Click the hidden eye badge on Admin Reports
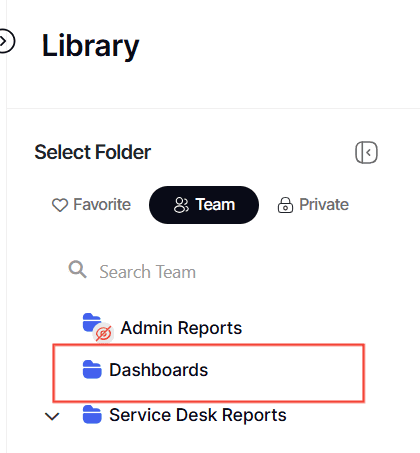This screenshot has width=420, height=453. click(x=104, y=333)
